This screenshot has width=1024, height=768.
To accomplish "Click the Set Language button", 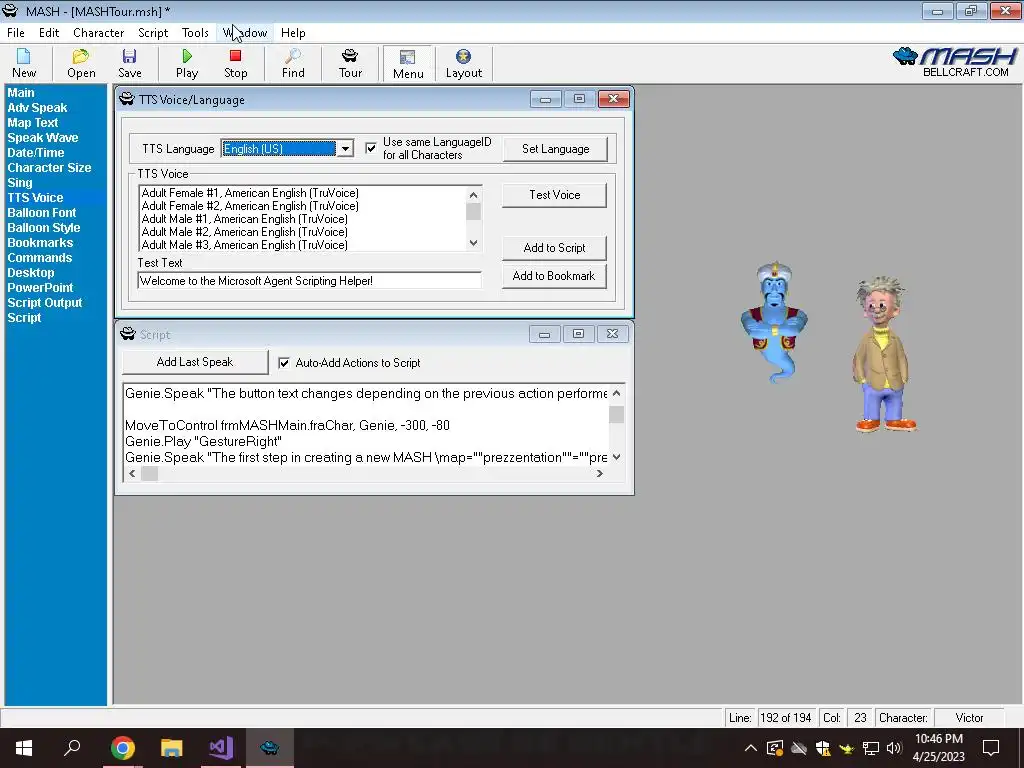I will point(555,149).
